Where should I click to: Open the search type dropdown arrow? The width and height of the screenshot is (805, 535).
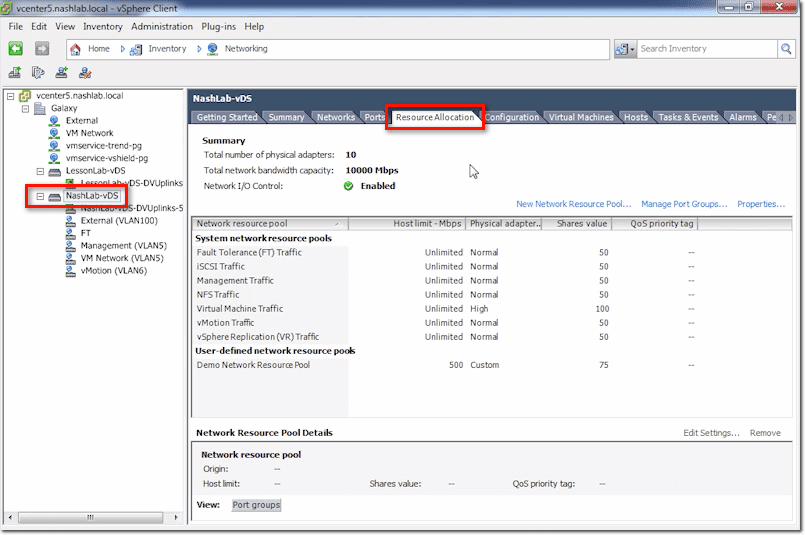coord(632,49)
